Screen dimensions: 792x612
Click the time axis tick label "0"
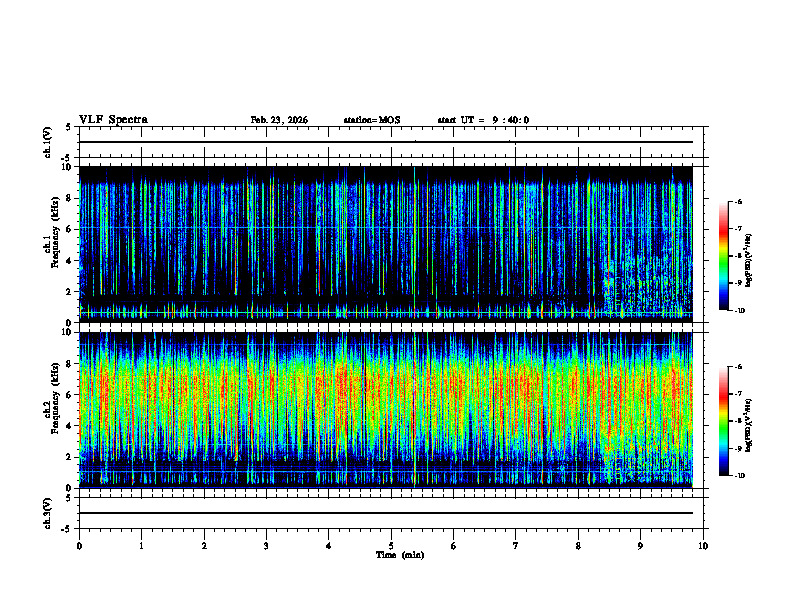79,546
